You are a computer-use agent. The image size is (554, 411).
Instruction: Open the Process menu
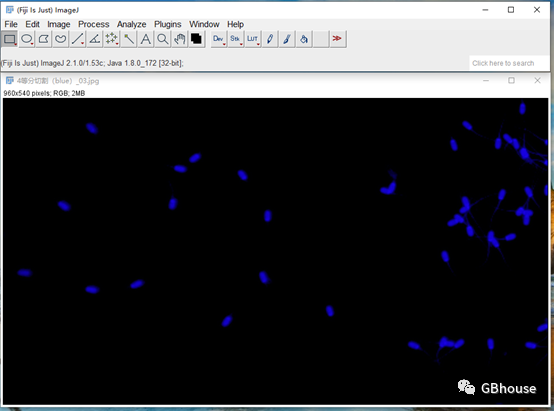pyautogui.click(x=94, y=24)
